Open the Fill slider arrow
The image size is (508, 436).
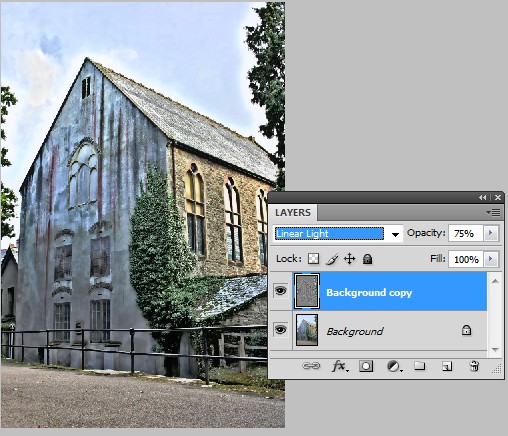[x=491, y=259]
